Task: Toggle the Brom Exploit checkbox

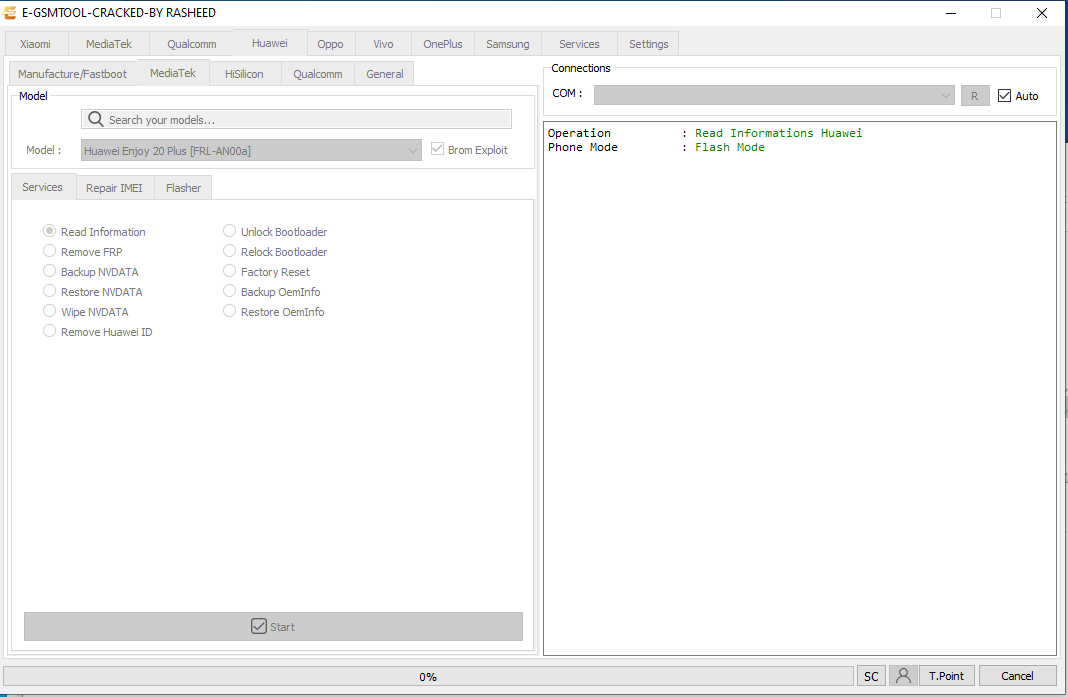Action: pos(437,149)
